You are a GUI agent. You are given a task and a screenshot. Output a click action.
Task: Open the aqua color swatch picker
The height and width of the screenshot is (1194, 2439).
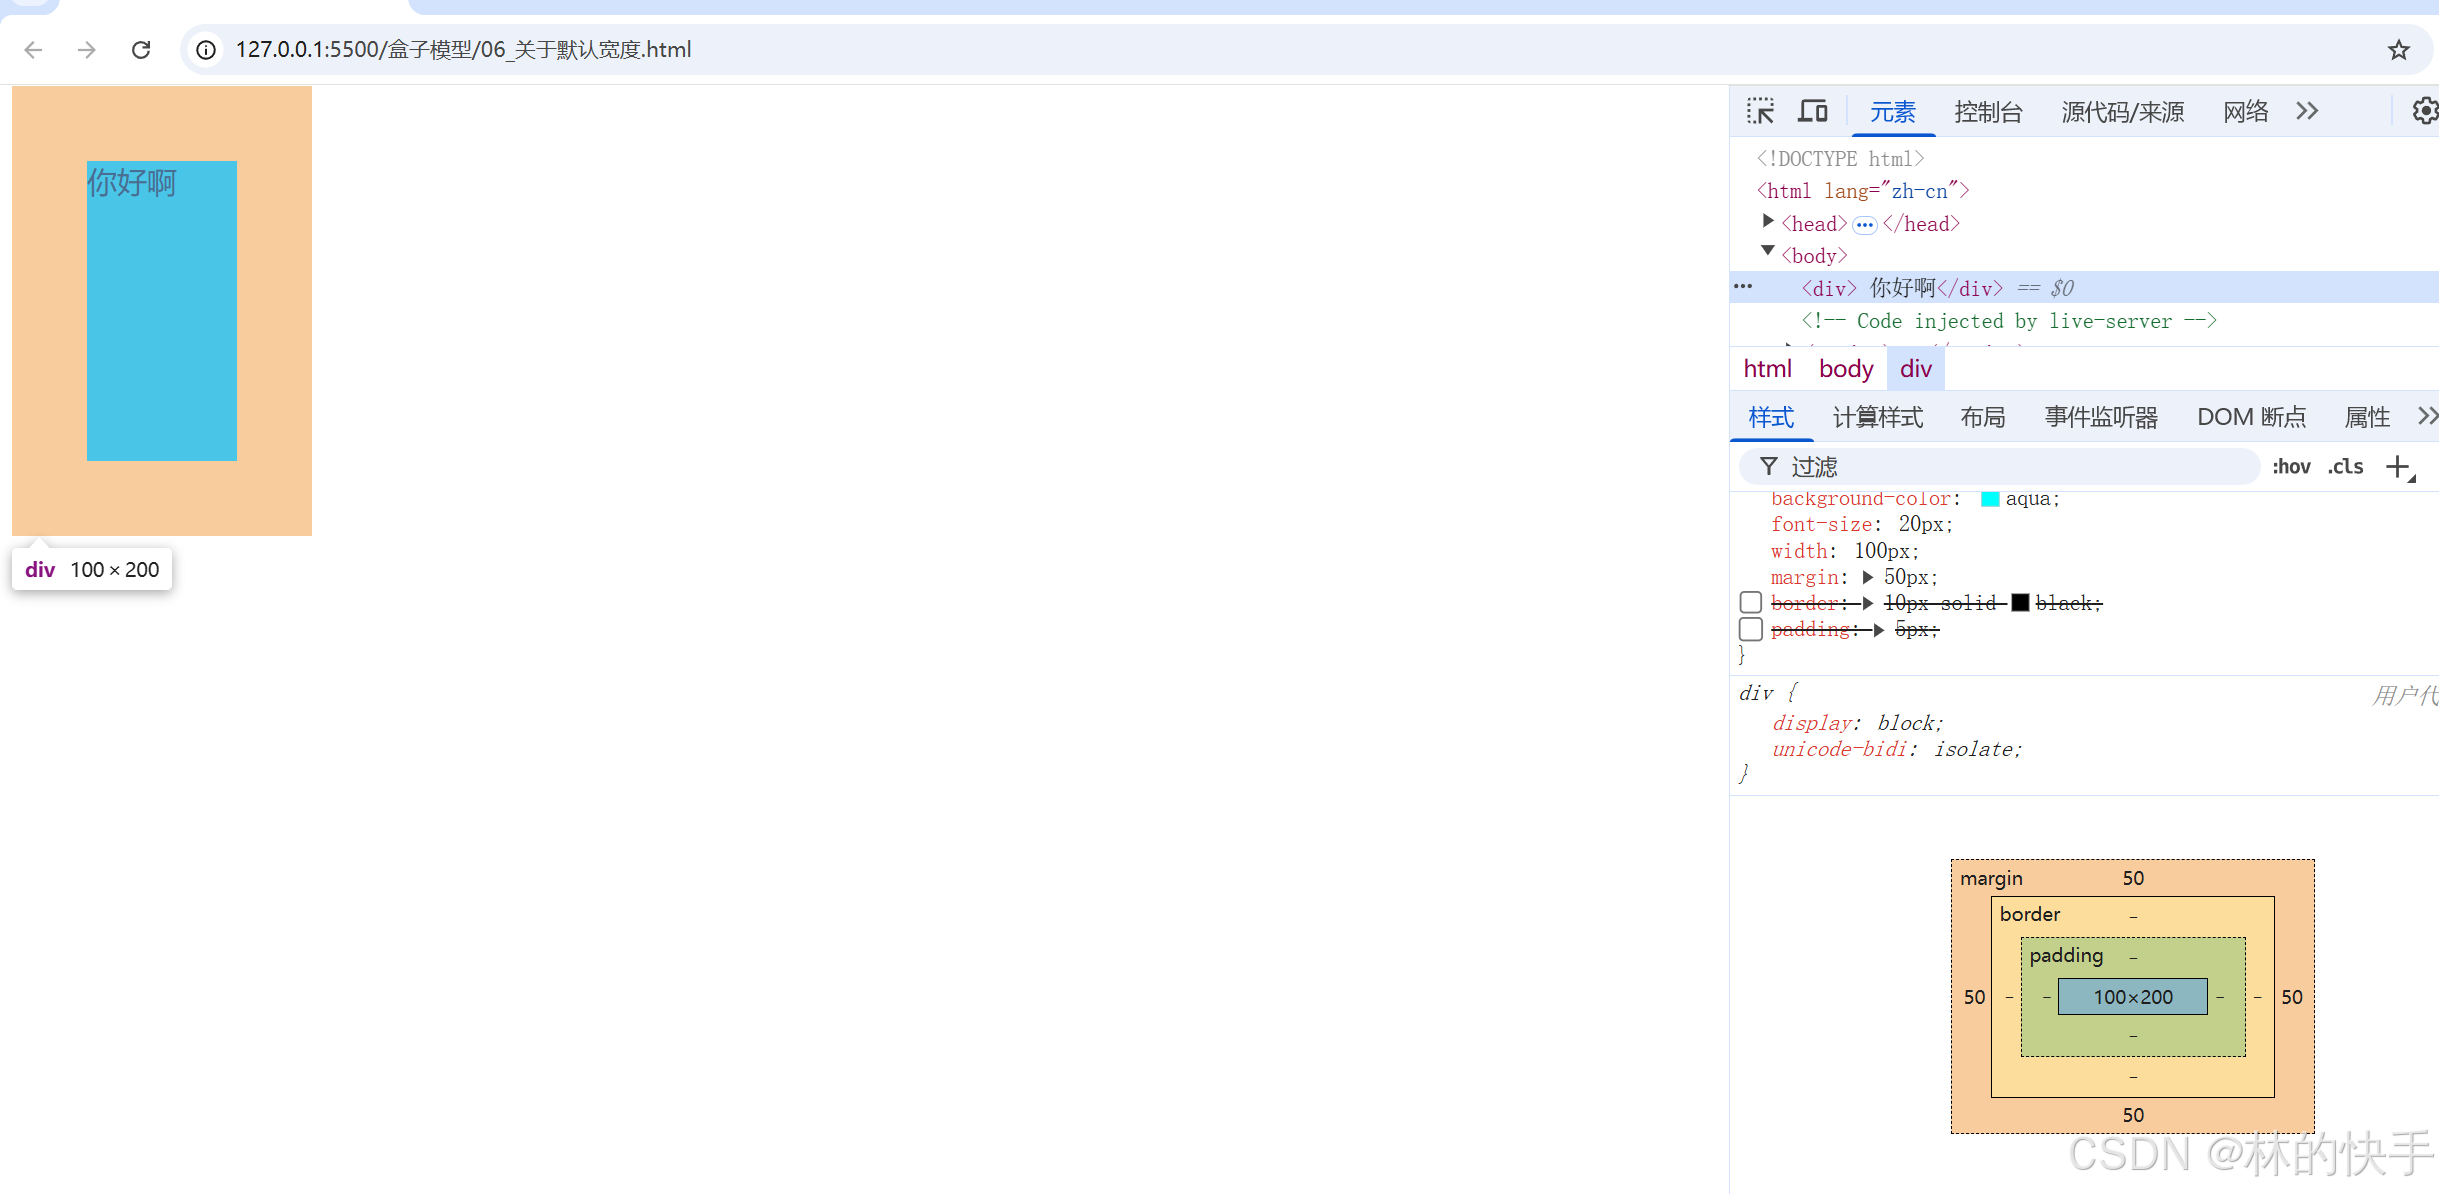coord(1990,499)
